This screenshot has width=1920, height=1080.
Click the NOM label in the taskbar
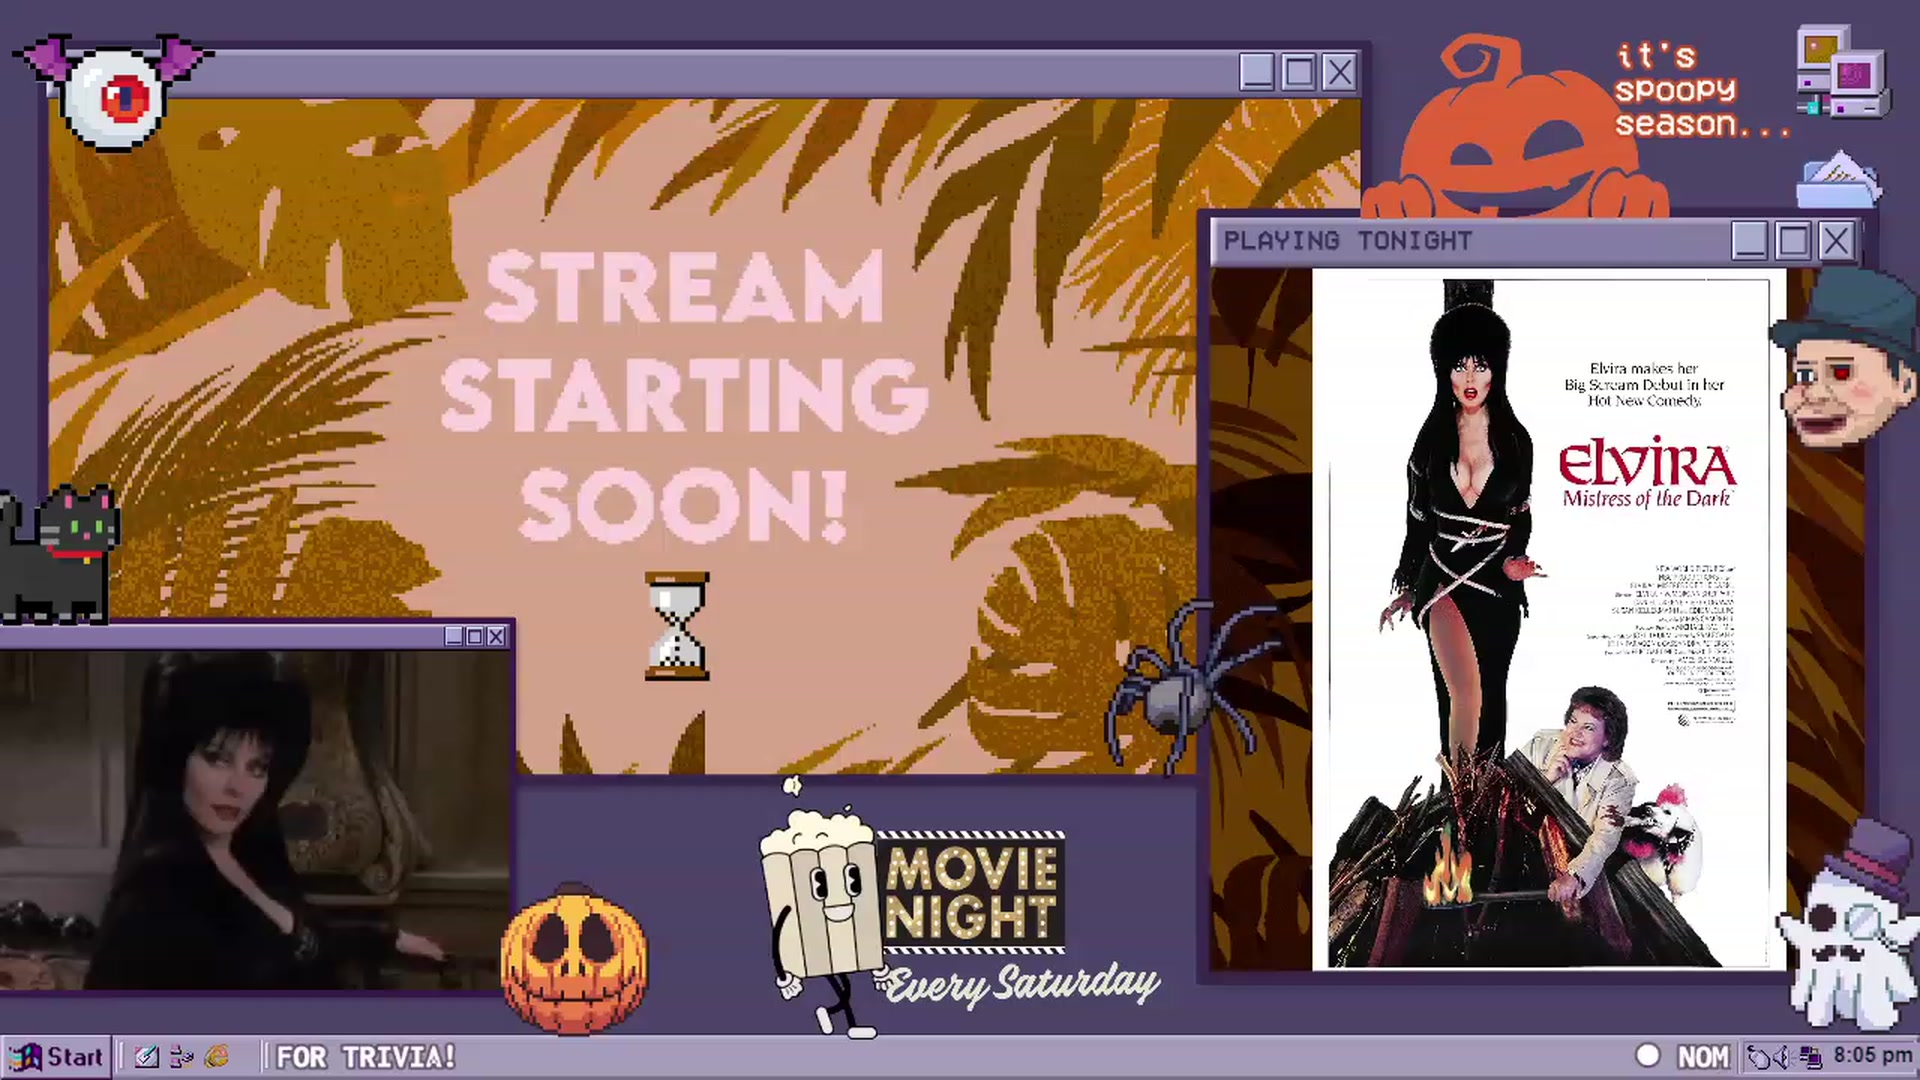[x=1703, y=1057]
